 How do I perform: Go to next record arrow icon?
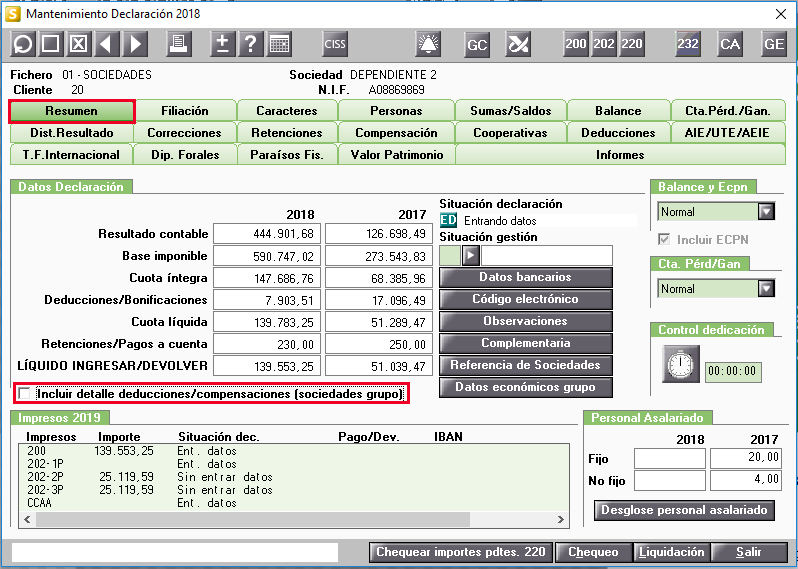point(135,44)
